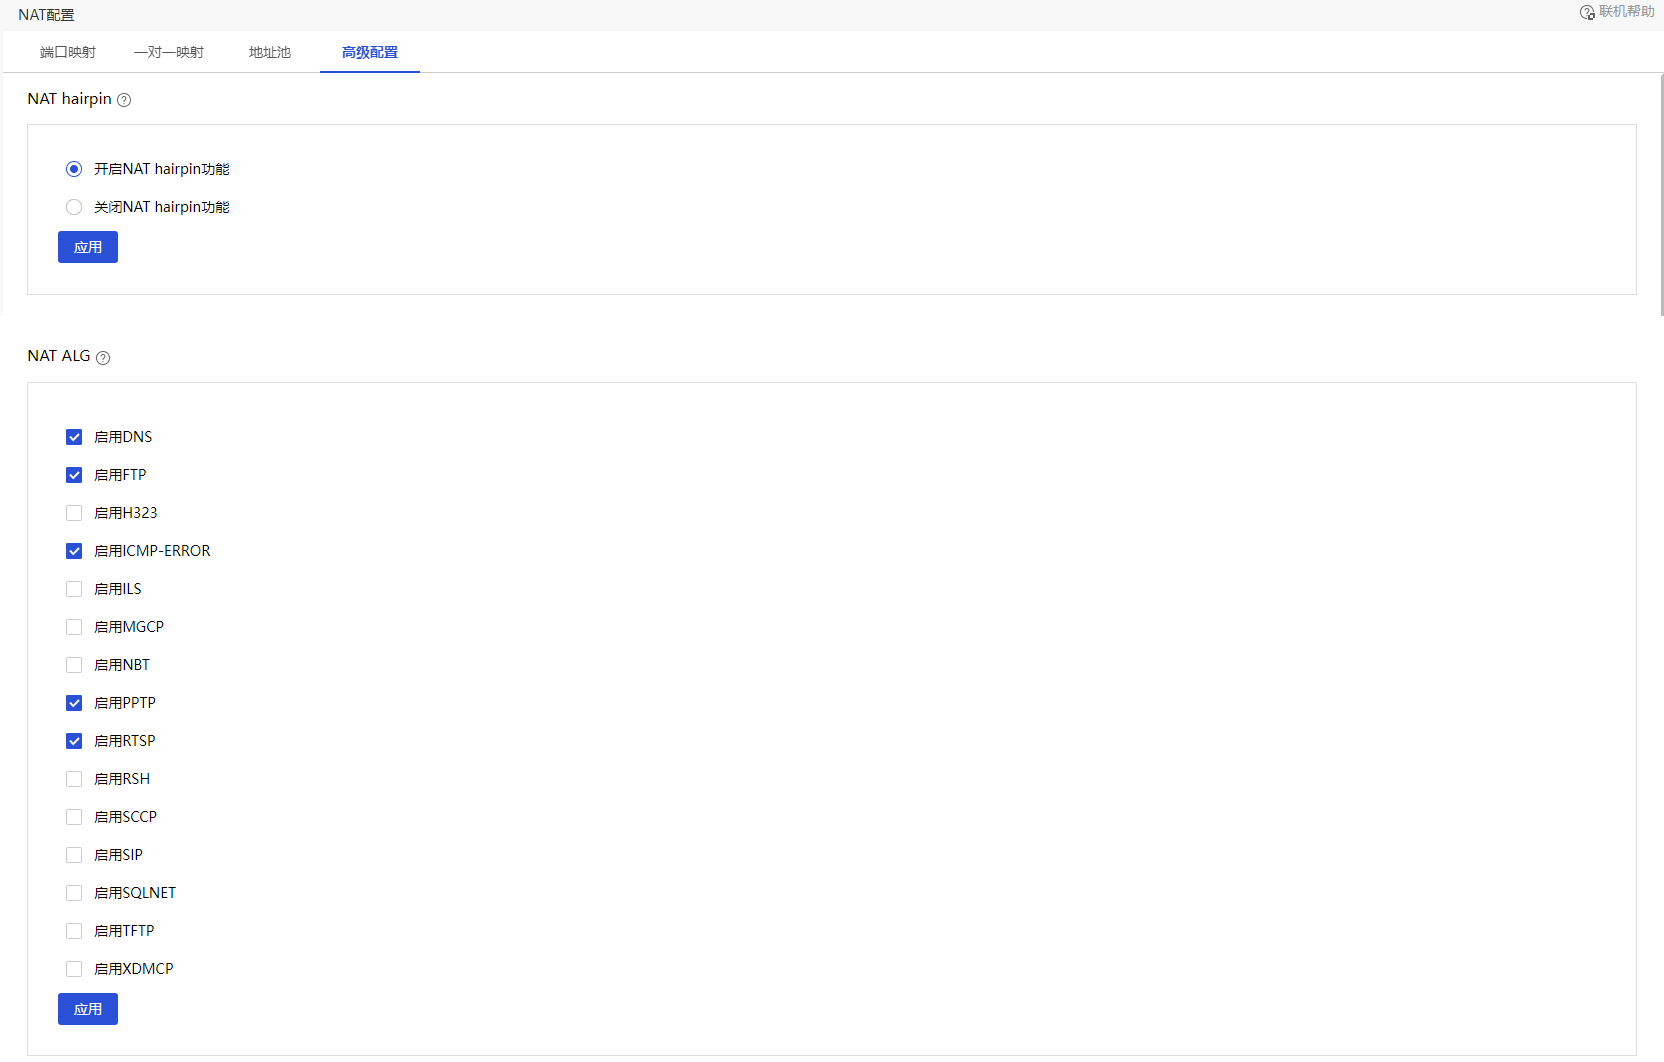Select 开启NAT hairpin功能 radio button
The width and height of the screenshot is (1664, 1062).
74,169
